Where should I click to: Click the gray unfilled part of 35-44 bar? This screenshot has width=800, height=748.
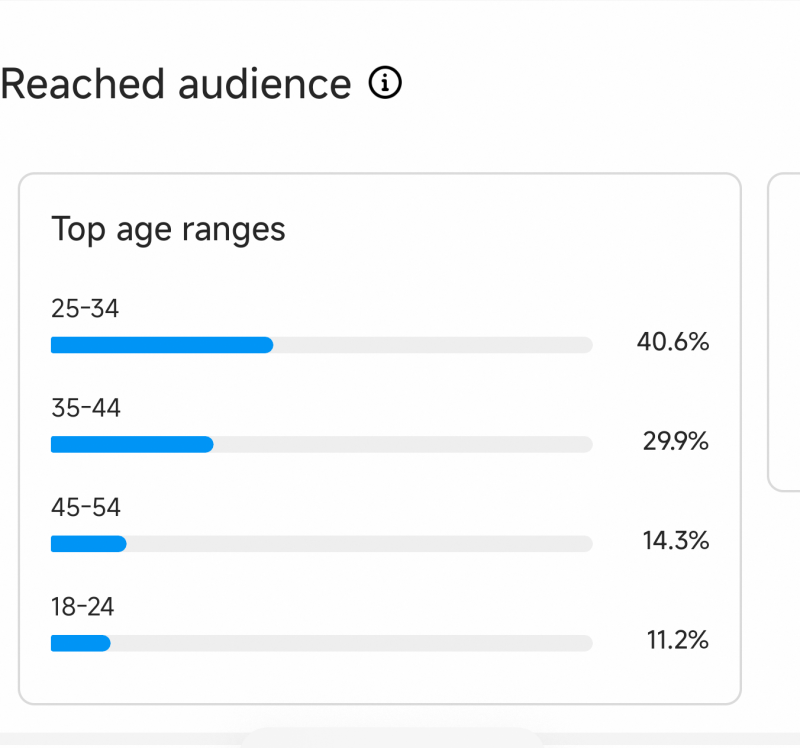coord(402,444)
